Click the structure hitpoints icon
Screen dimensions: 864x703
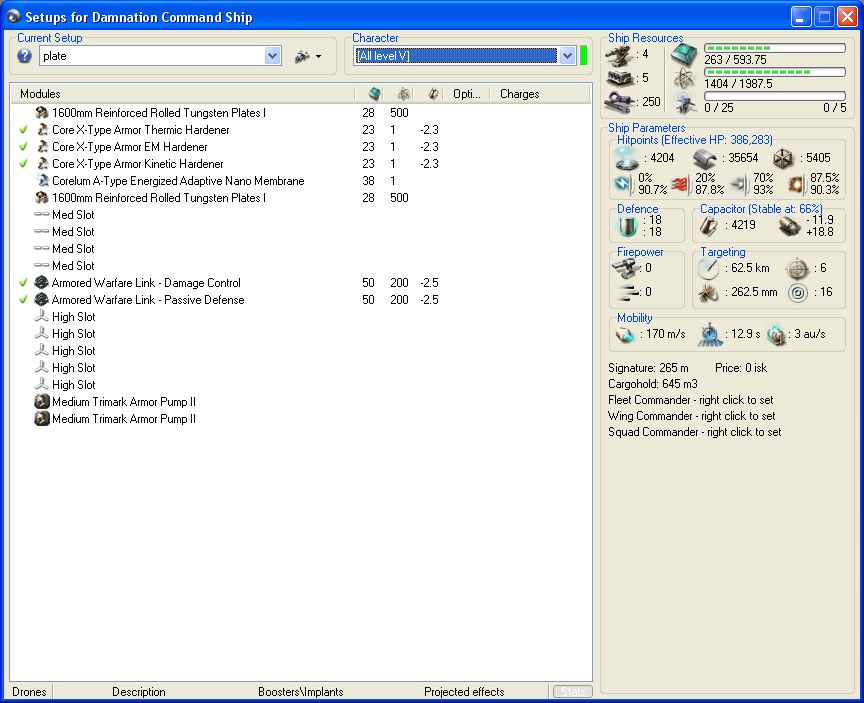tap(782, 158)
